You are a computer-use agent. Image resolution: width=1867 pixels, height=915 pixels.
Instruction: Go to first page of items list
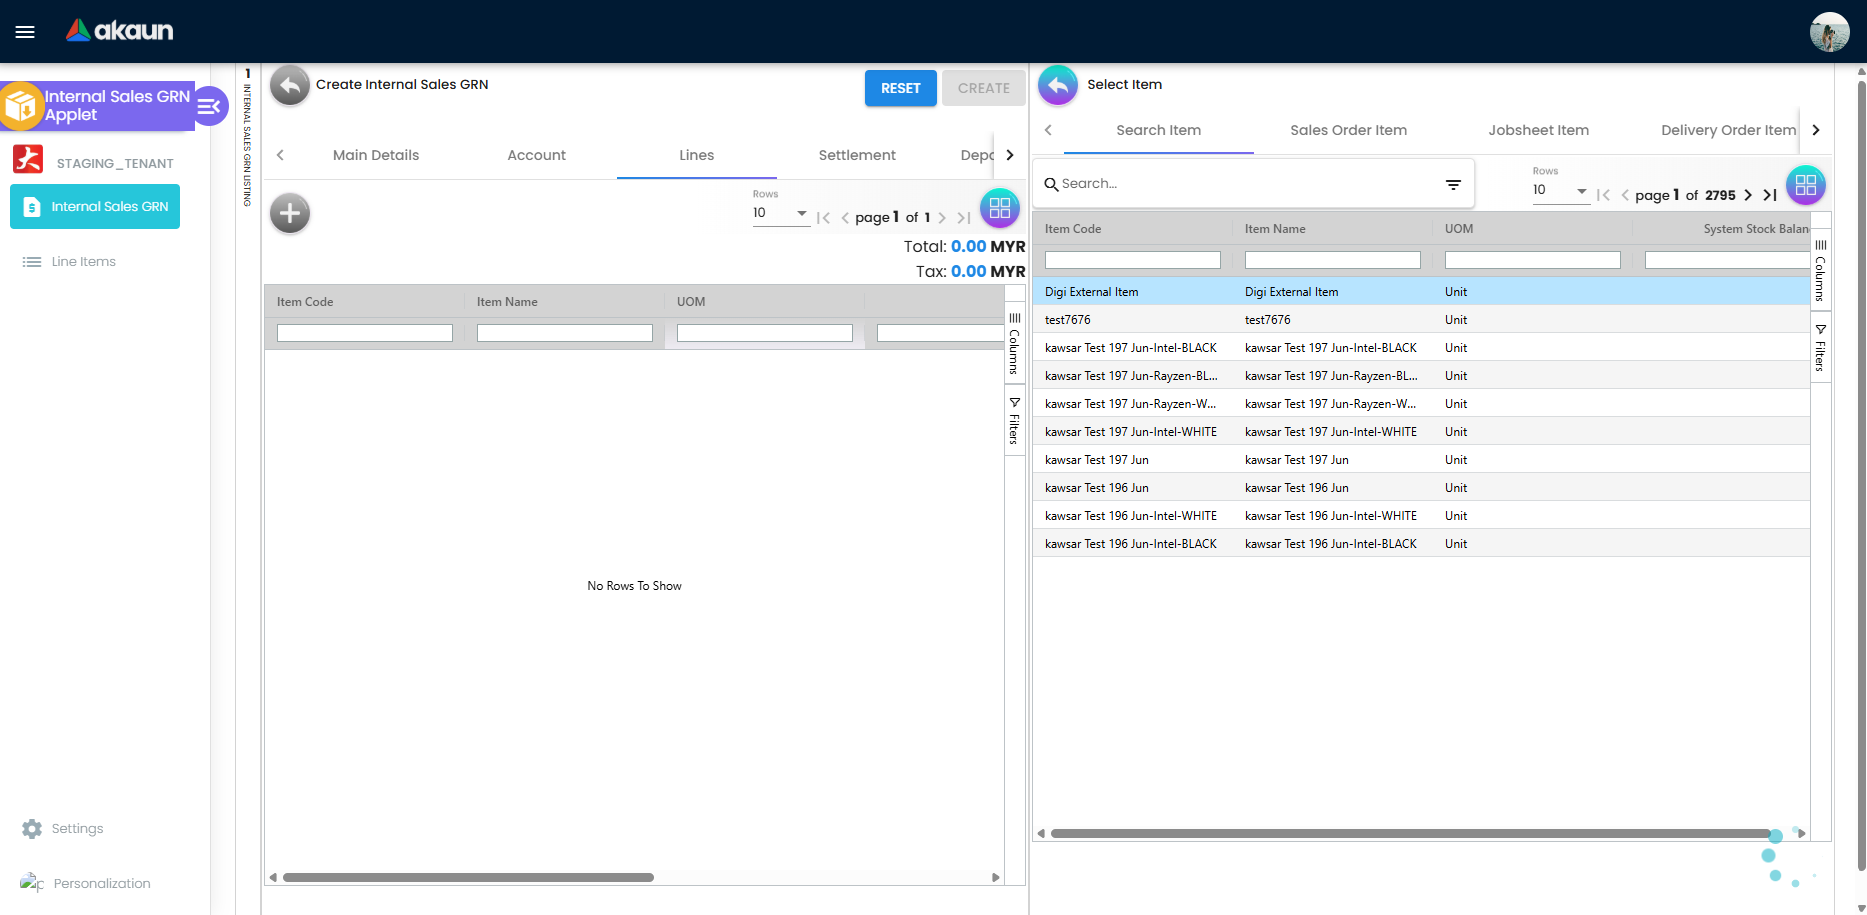1603,195
